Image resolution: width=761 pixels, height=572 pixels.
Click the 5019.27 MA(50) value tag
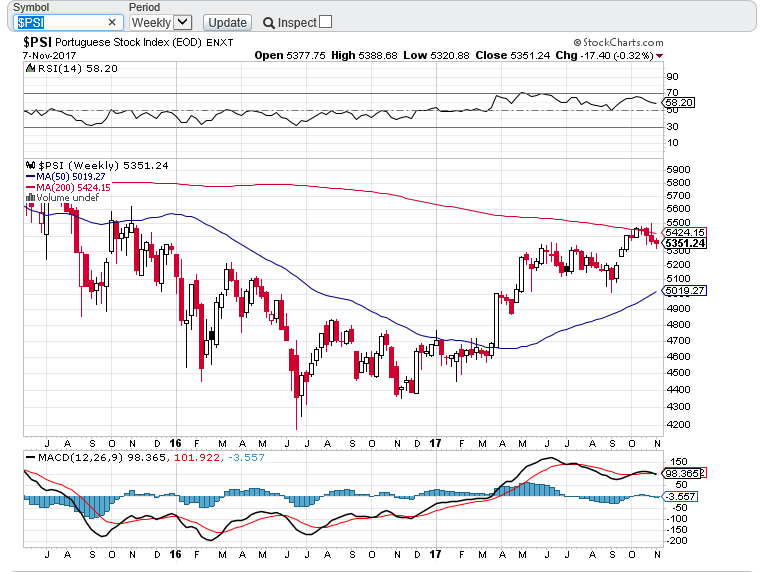point(684,291)
